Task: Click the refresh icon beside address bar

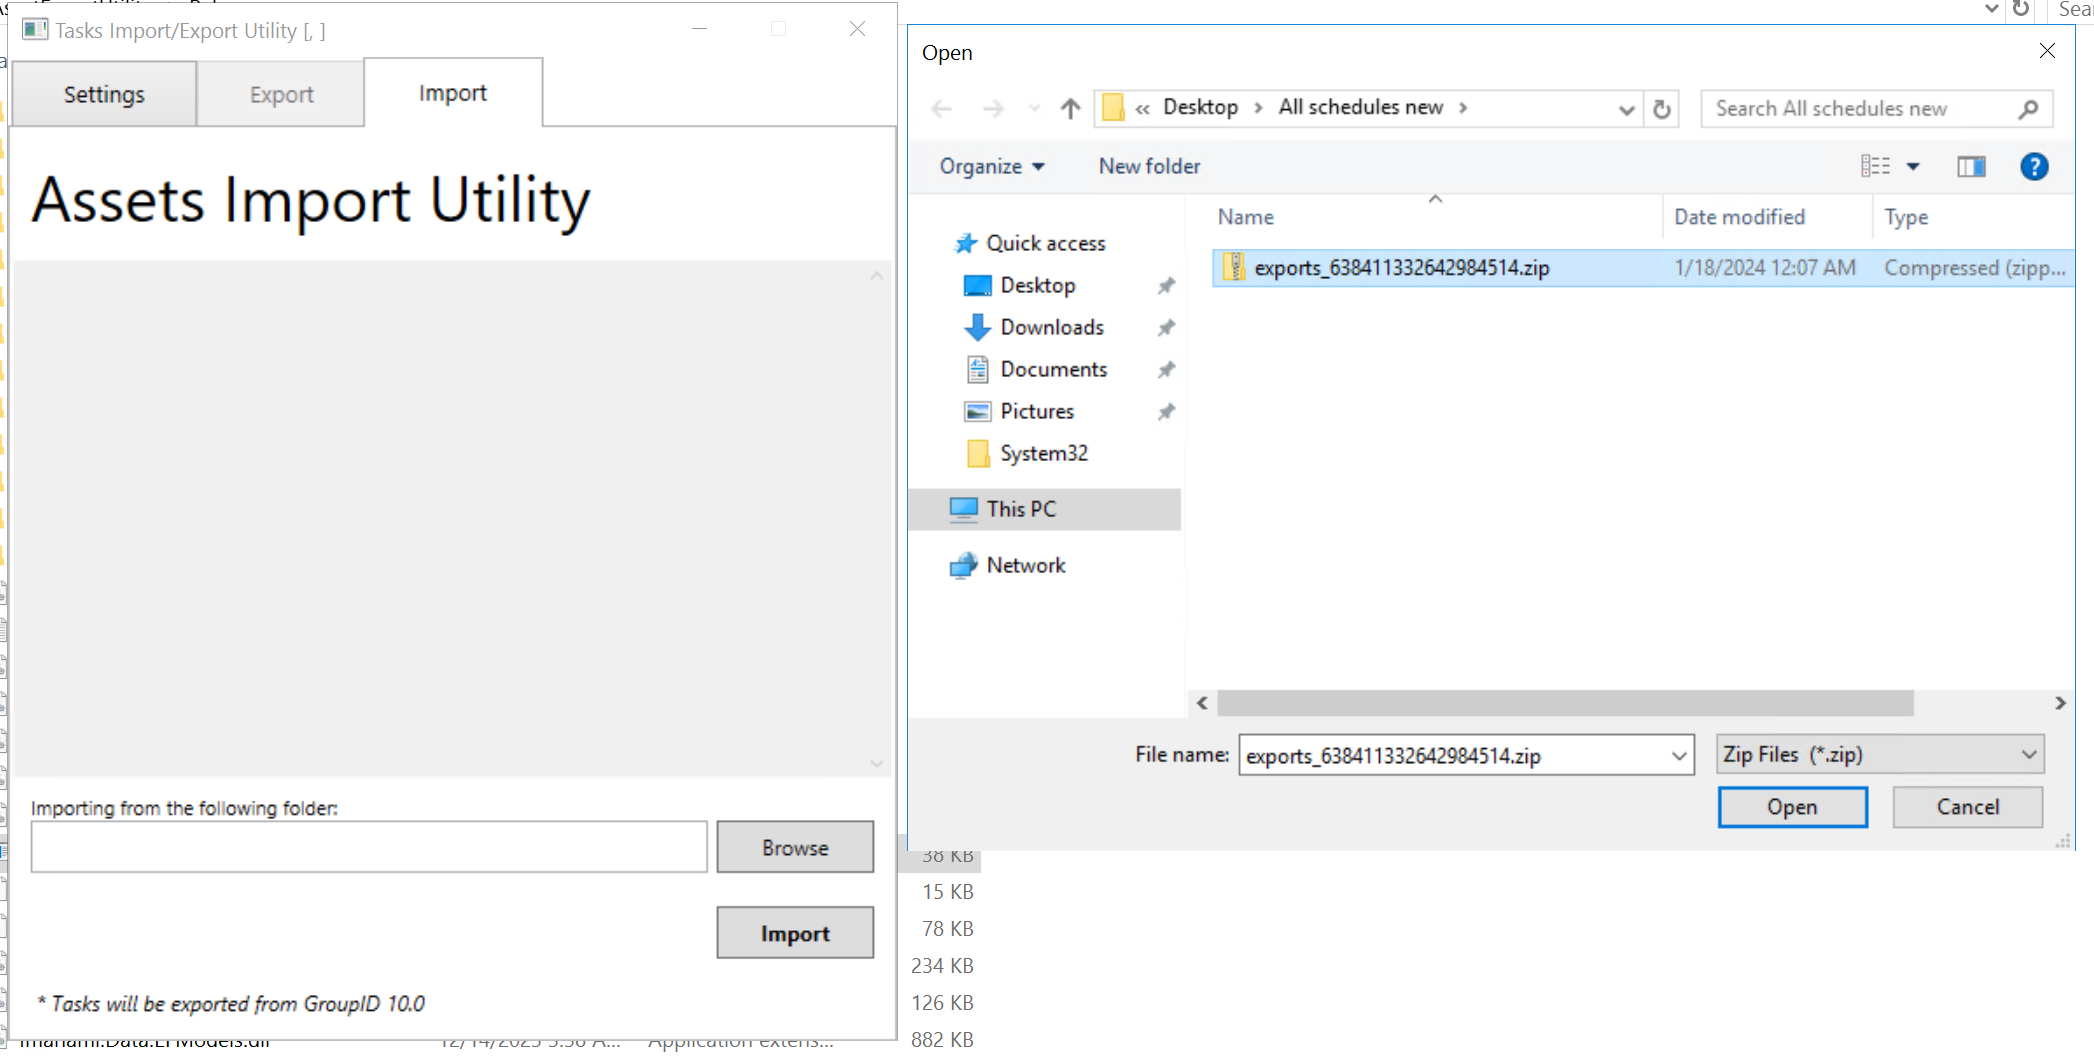Action: click(1662, 108)
